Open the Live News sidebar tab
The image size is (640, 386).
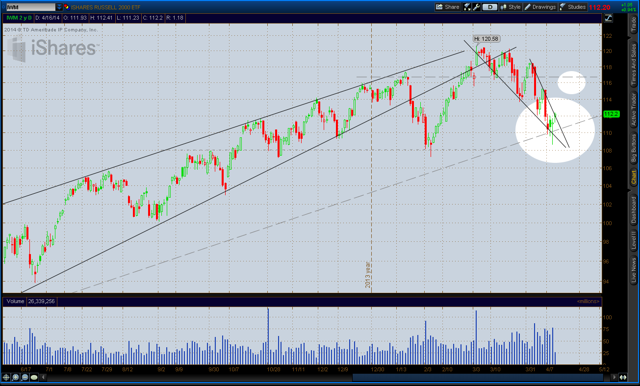(x=633, y=269)
